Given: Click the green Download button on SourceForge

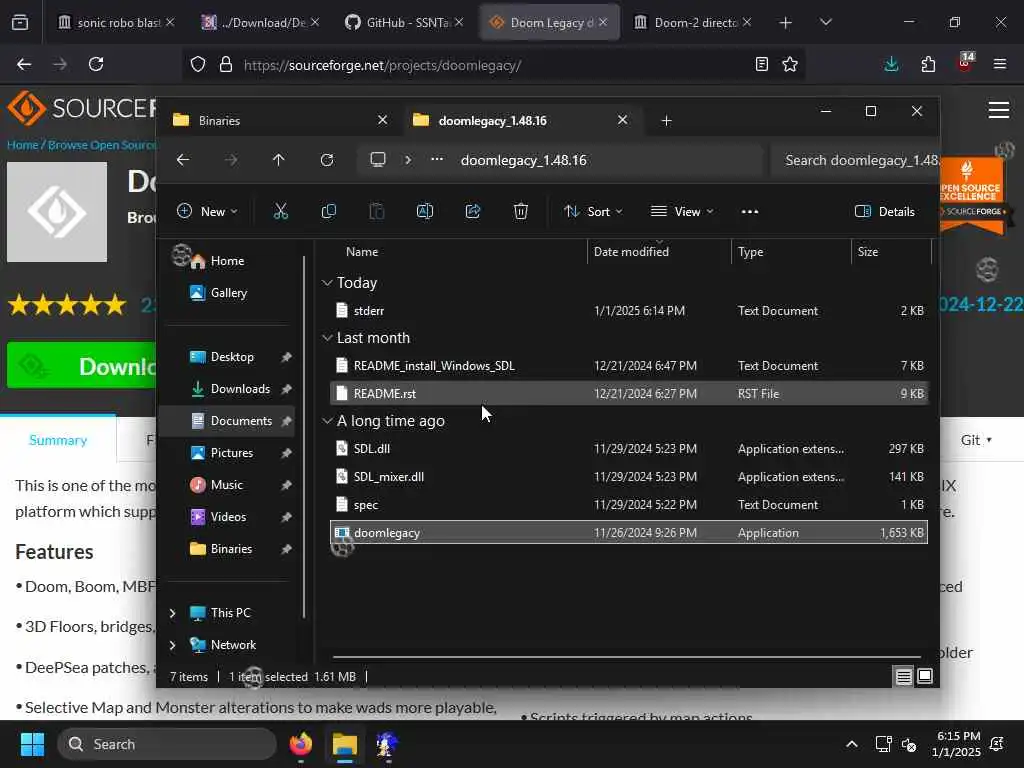Looking at the screenshot, I should [82, 366].
